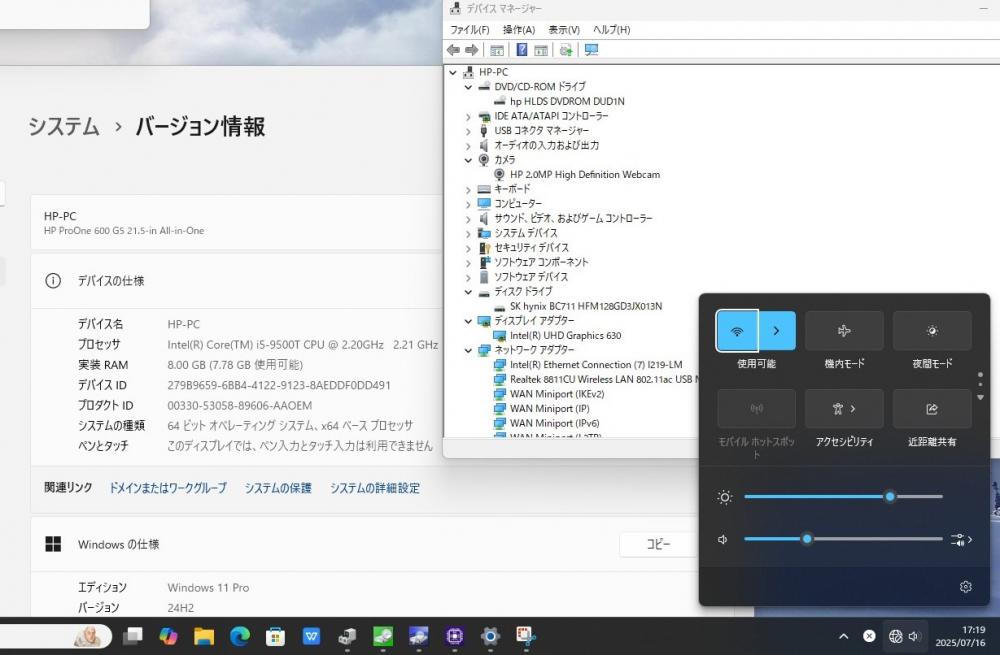Click the brightness slider handle
Image resolution: width=1000 pixels, height=655 pixels.
(890, 496)
